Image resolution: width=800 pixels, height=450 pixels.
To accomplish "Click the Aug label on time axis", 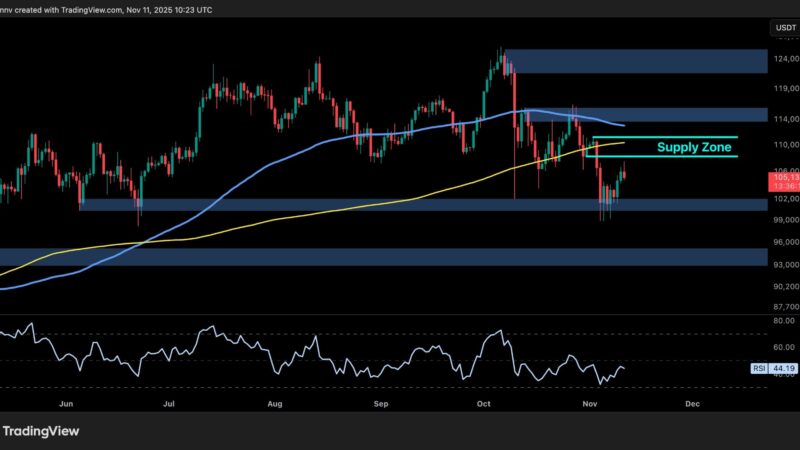I will click(274, 404).
